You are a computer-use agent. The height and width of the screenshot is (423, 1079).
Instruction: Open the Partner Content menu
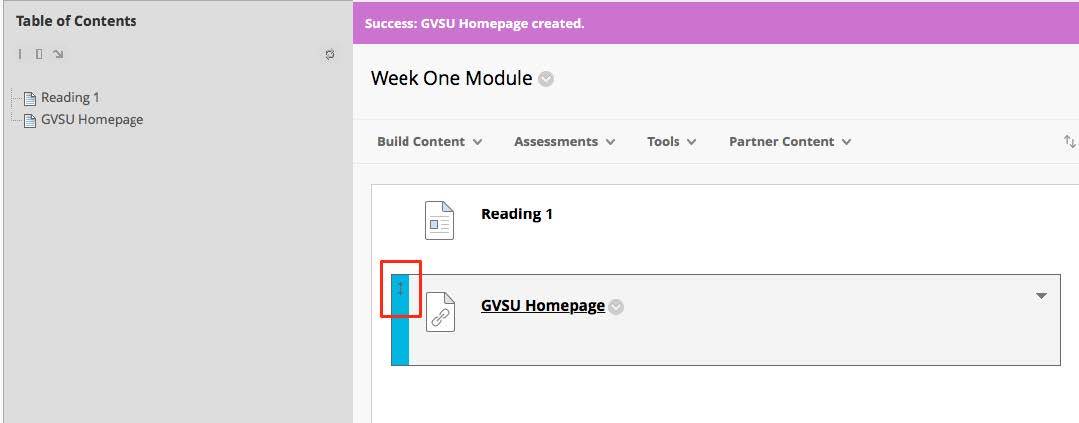coord(789,142)
